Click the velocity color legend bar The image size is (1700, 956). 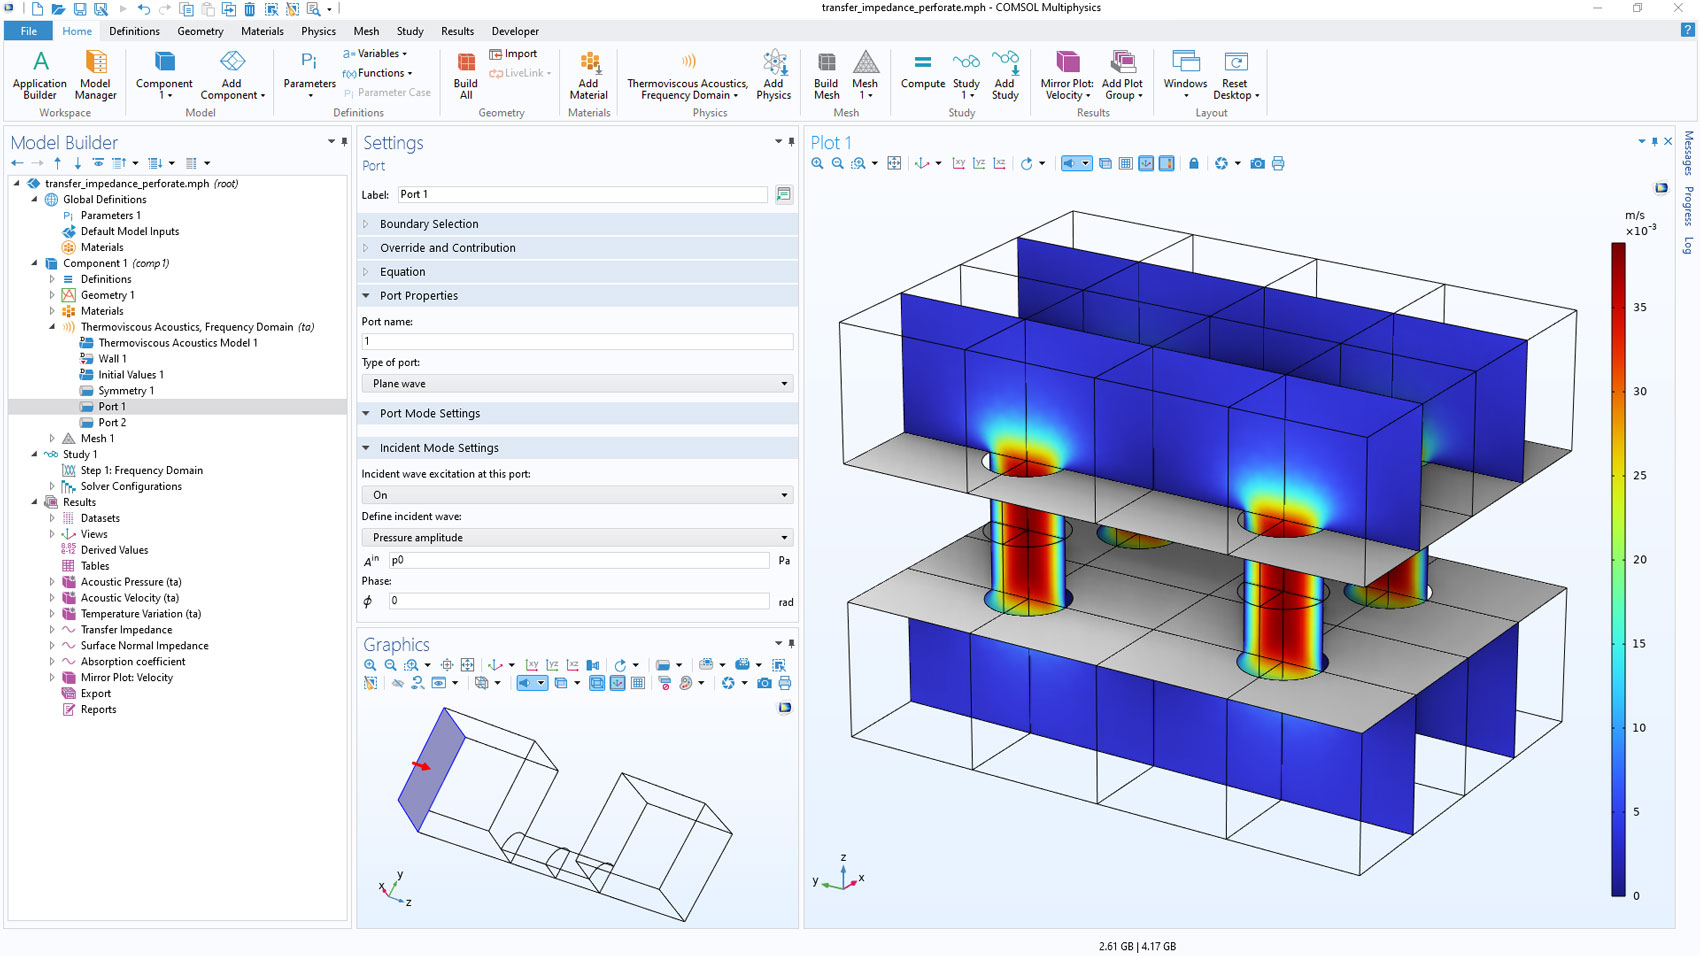click(1617, 570)
